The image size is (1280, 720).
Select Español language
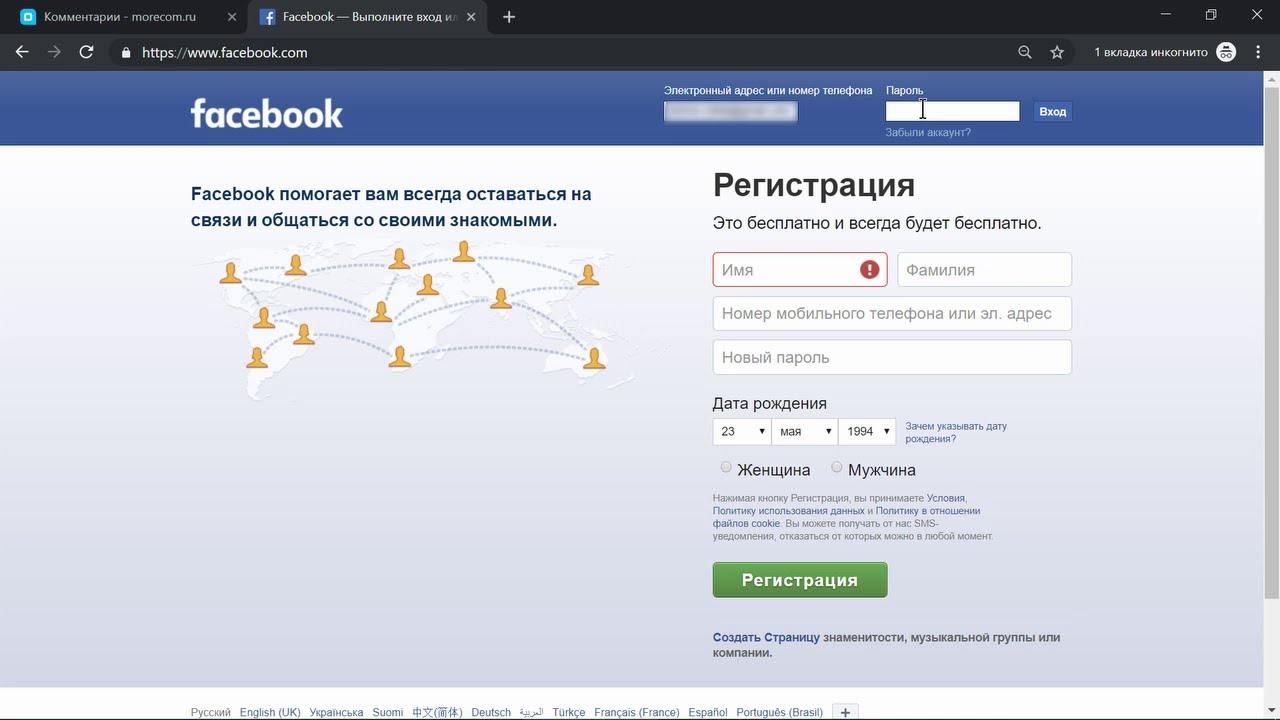(708, 712)
